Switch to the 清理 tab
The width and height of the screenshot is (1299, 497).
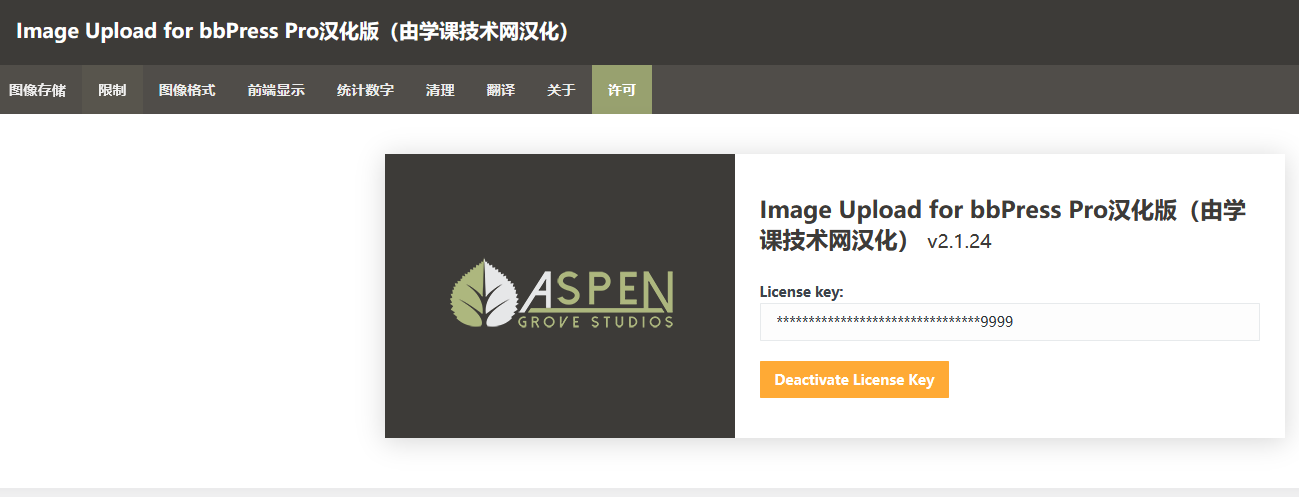pyautogui.click(x=440, y=90)
